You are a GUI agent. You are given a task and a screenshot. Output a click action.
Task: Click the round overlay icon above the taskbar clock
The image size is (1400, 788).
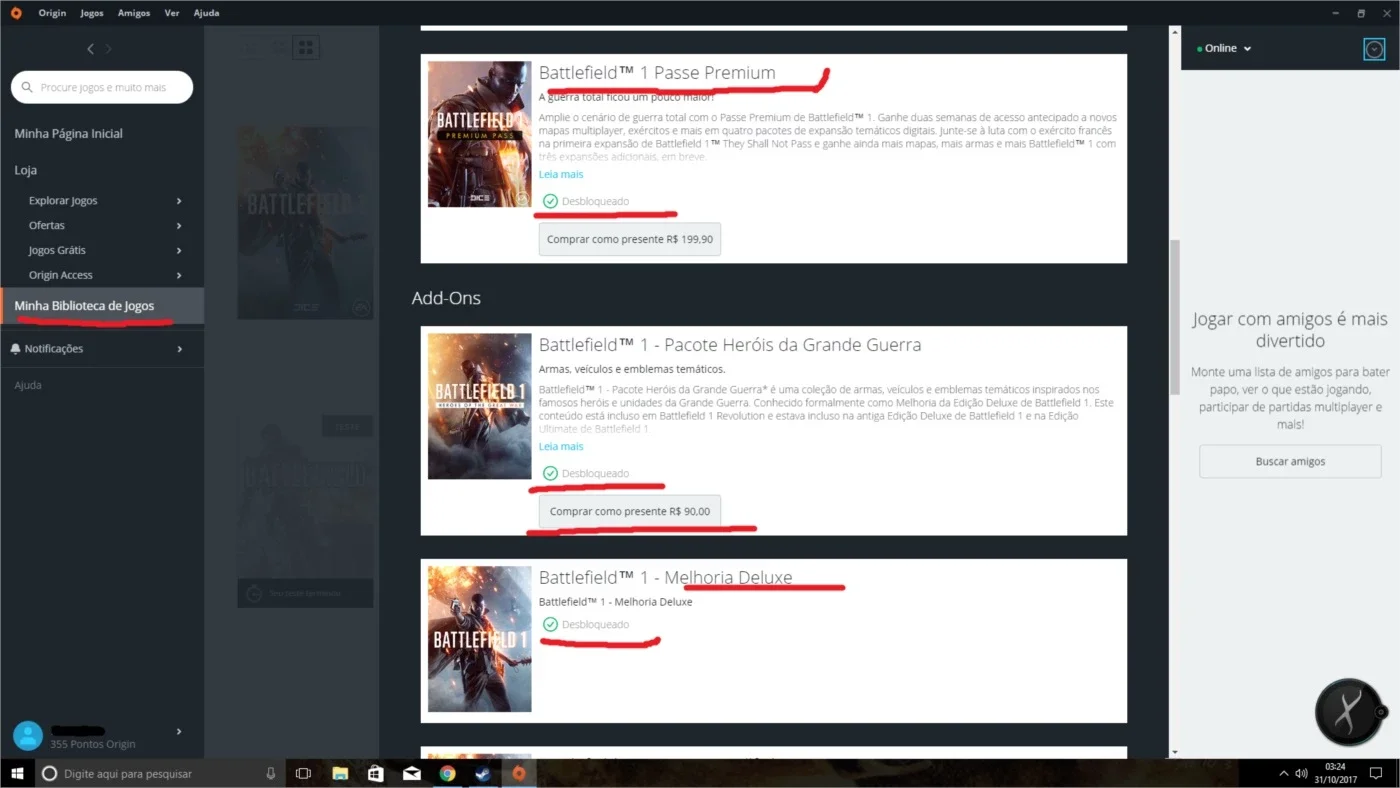1348,712
